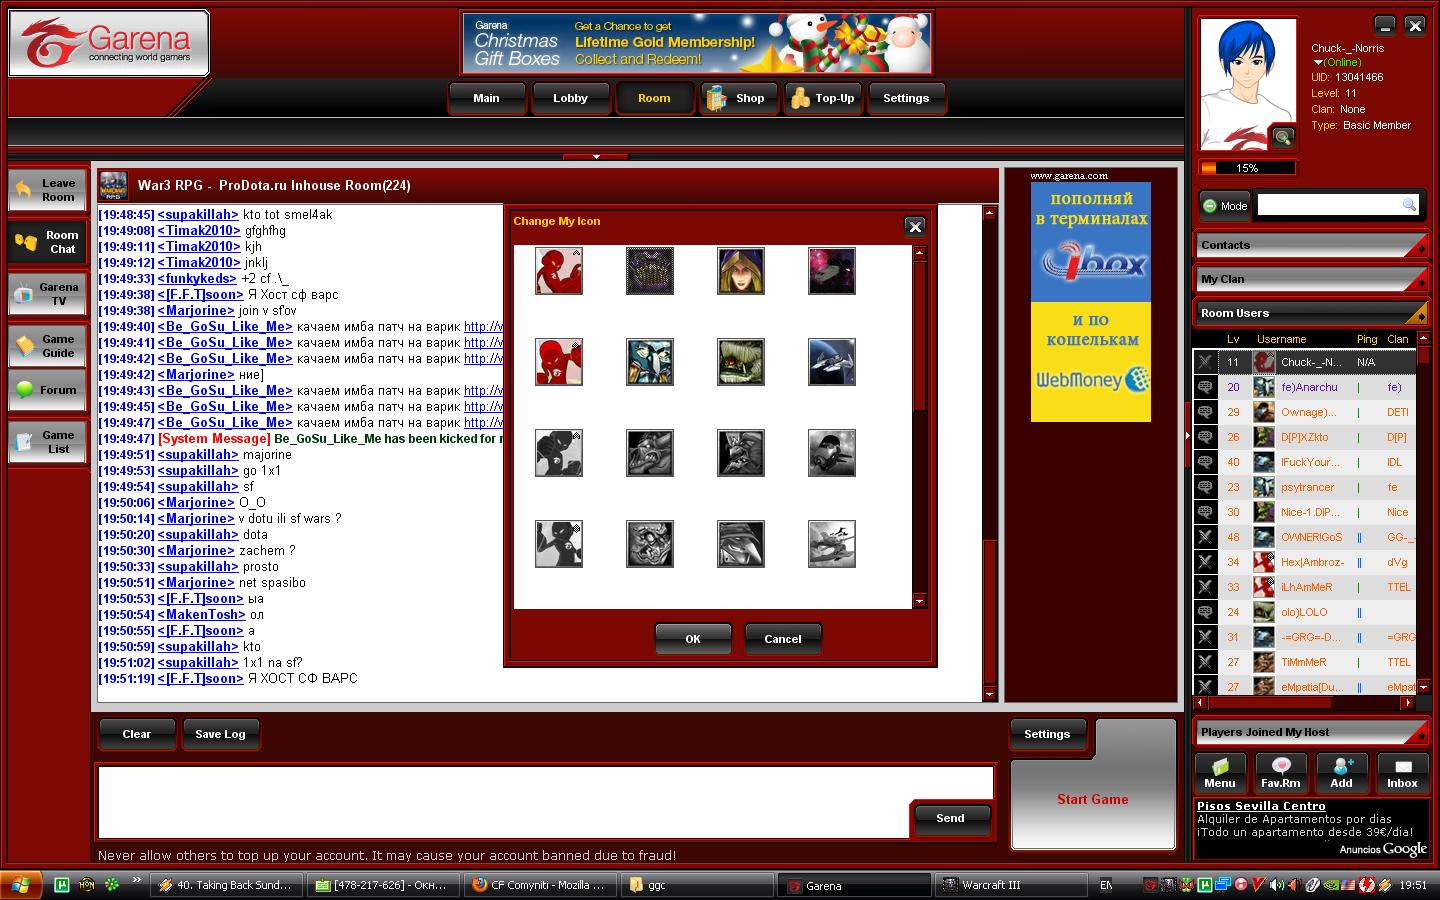The image size is (1440, 900).
Task: Click the search icon in contact search box
Action: click(x=1409, y=205)
